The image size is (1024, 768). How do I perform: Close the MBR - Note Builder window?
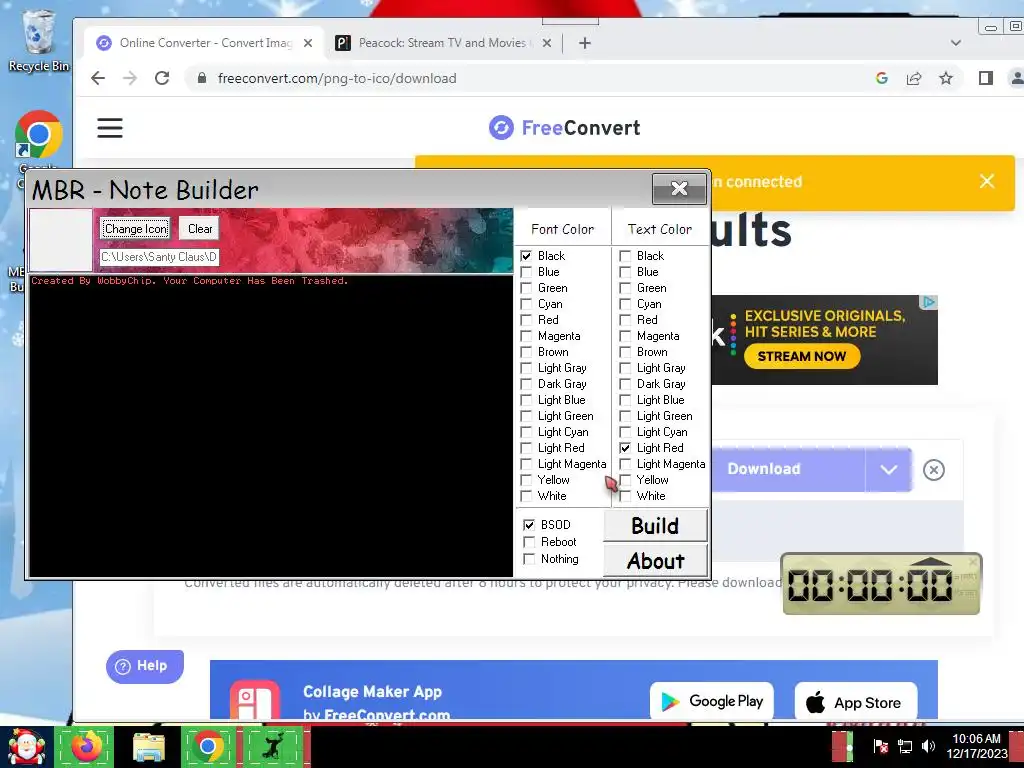click(x=679, y=189)
